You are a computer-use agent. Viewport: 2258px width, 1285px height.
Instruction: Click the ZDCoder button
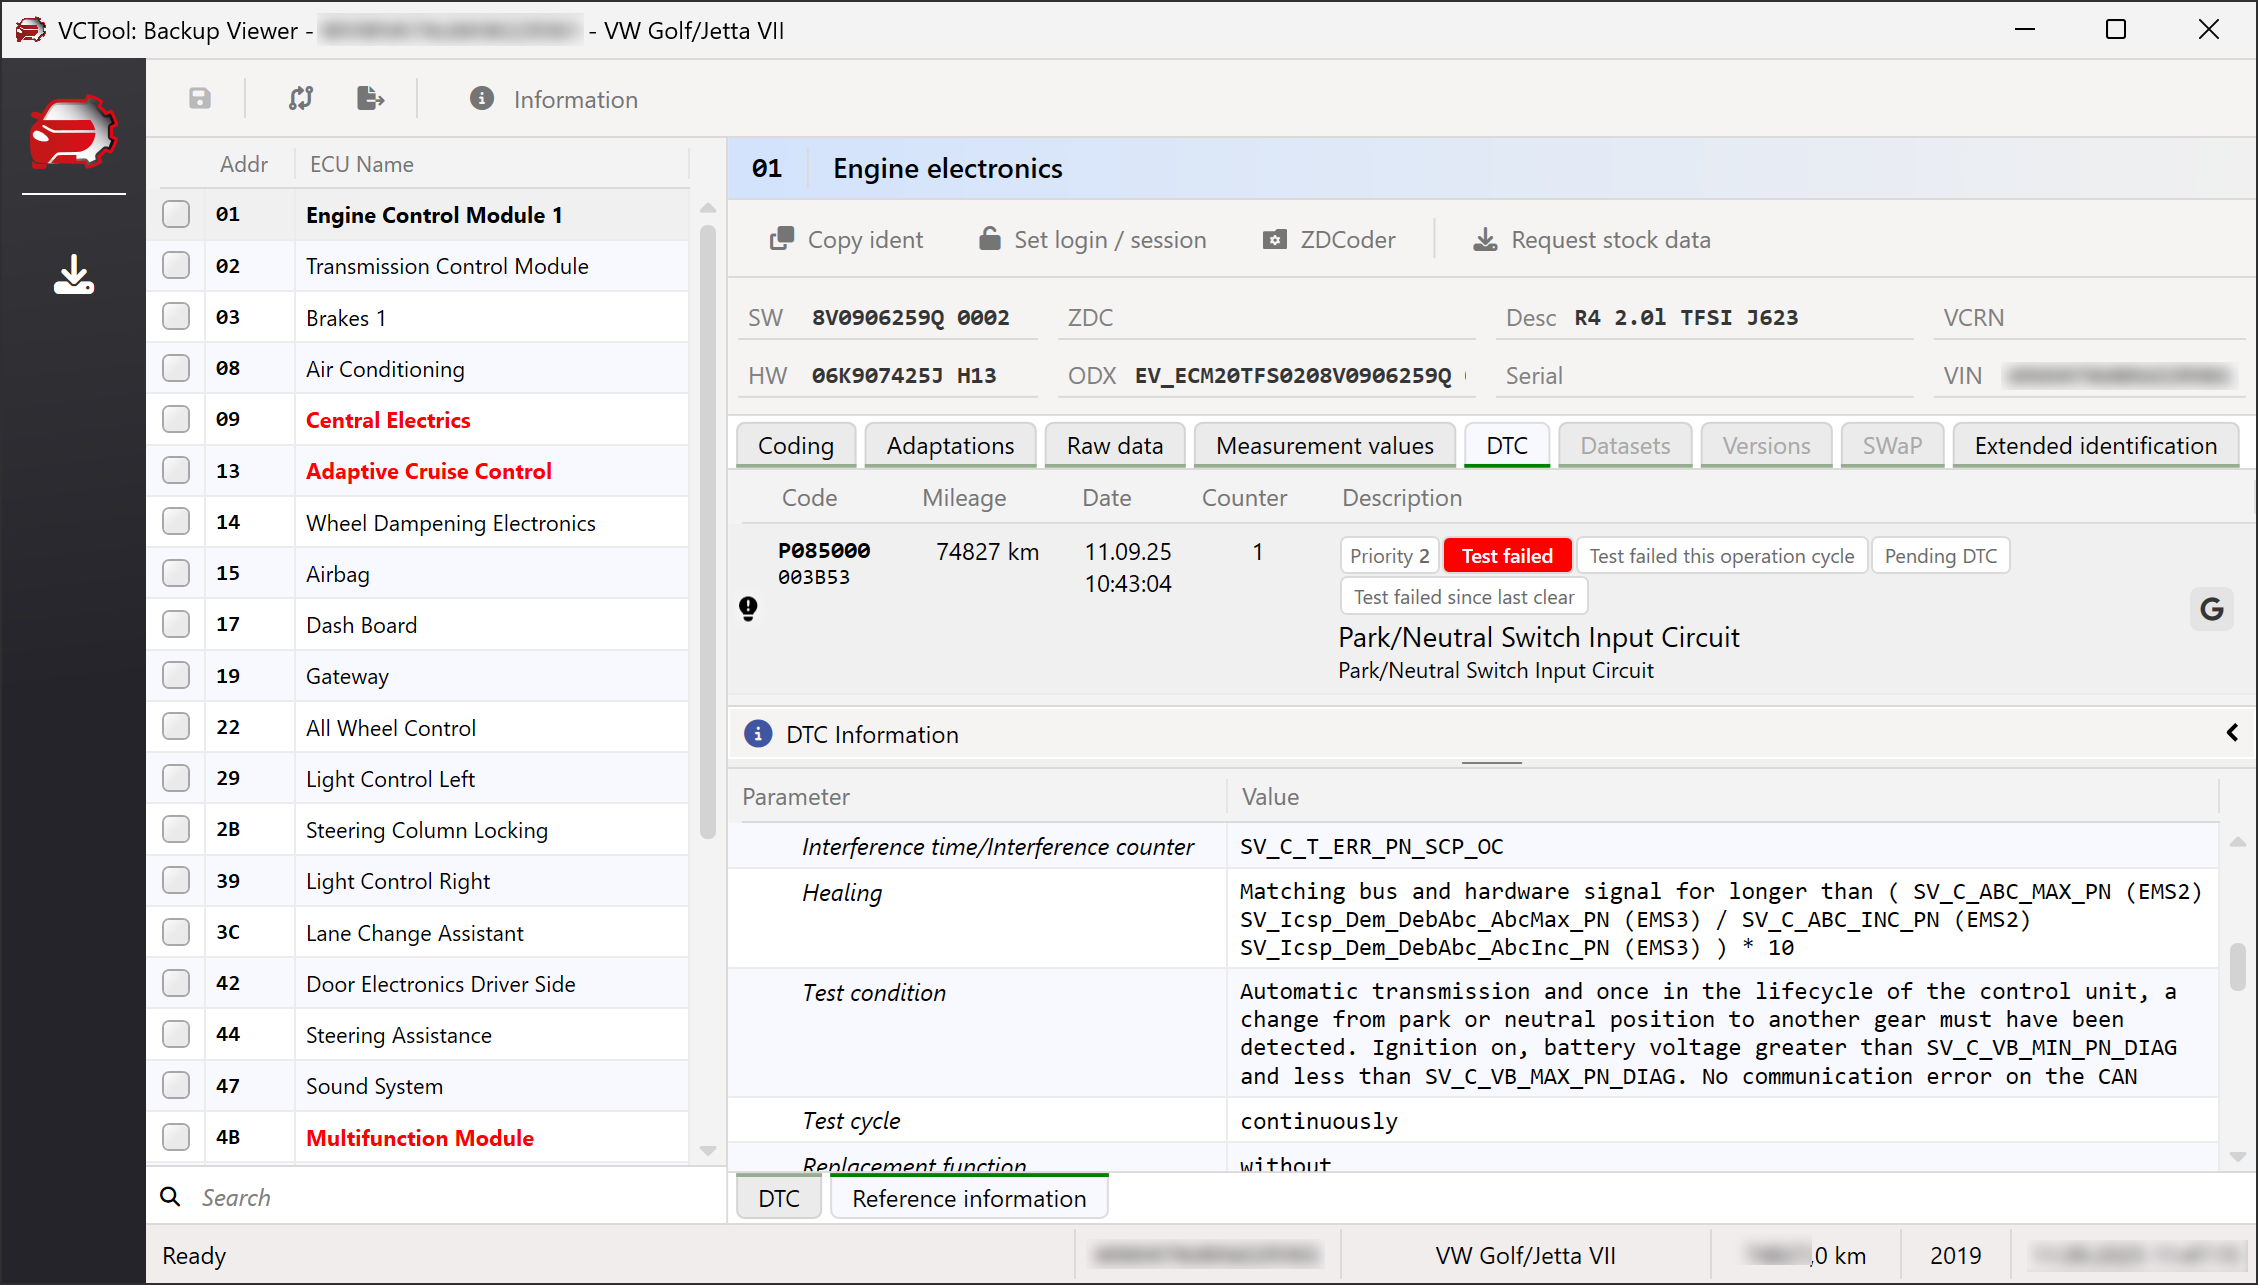(x=1329, y=240)
